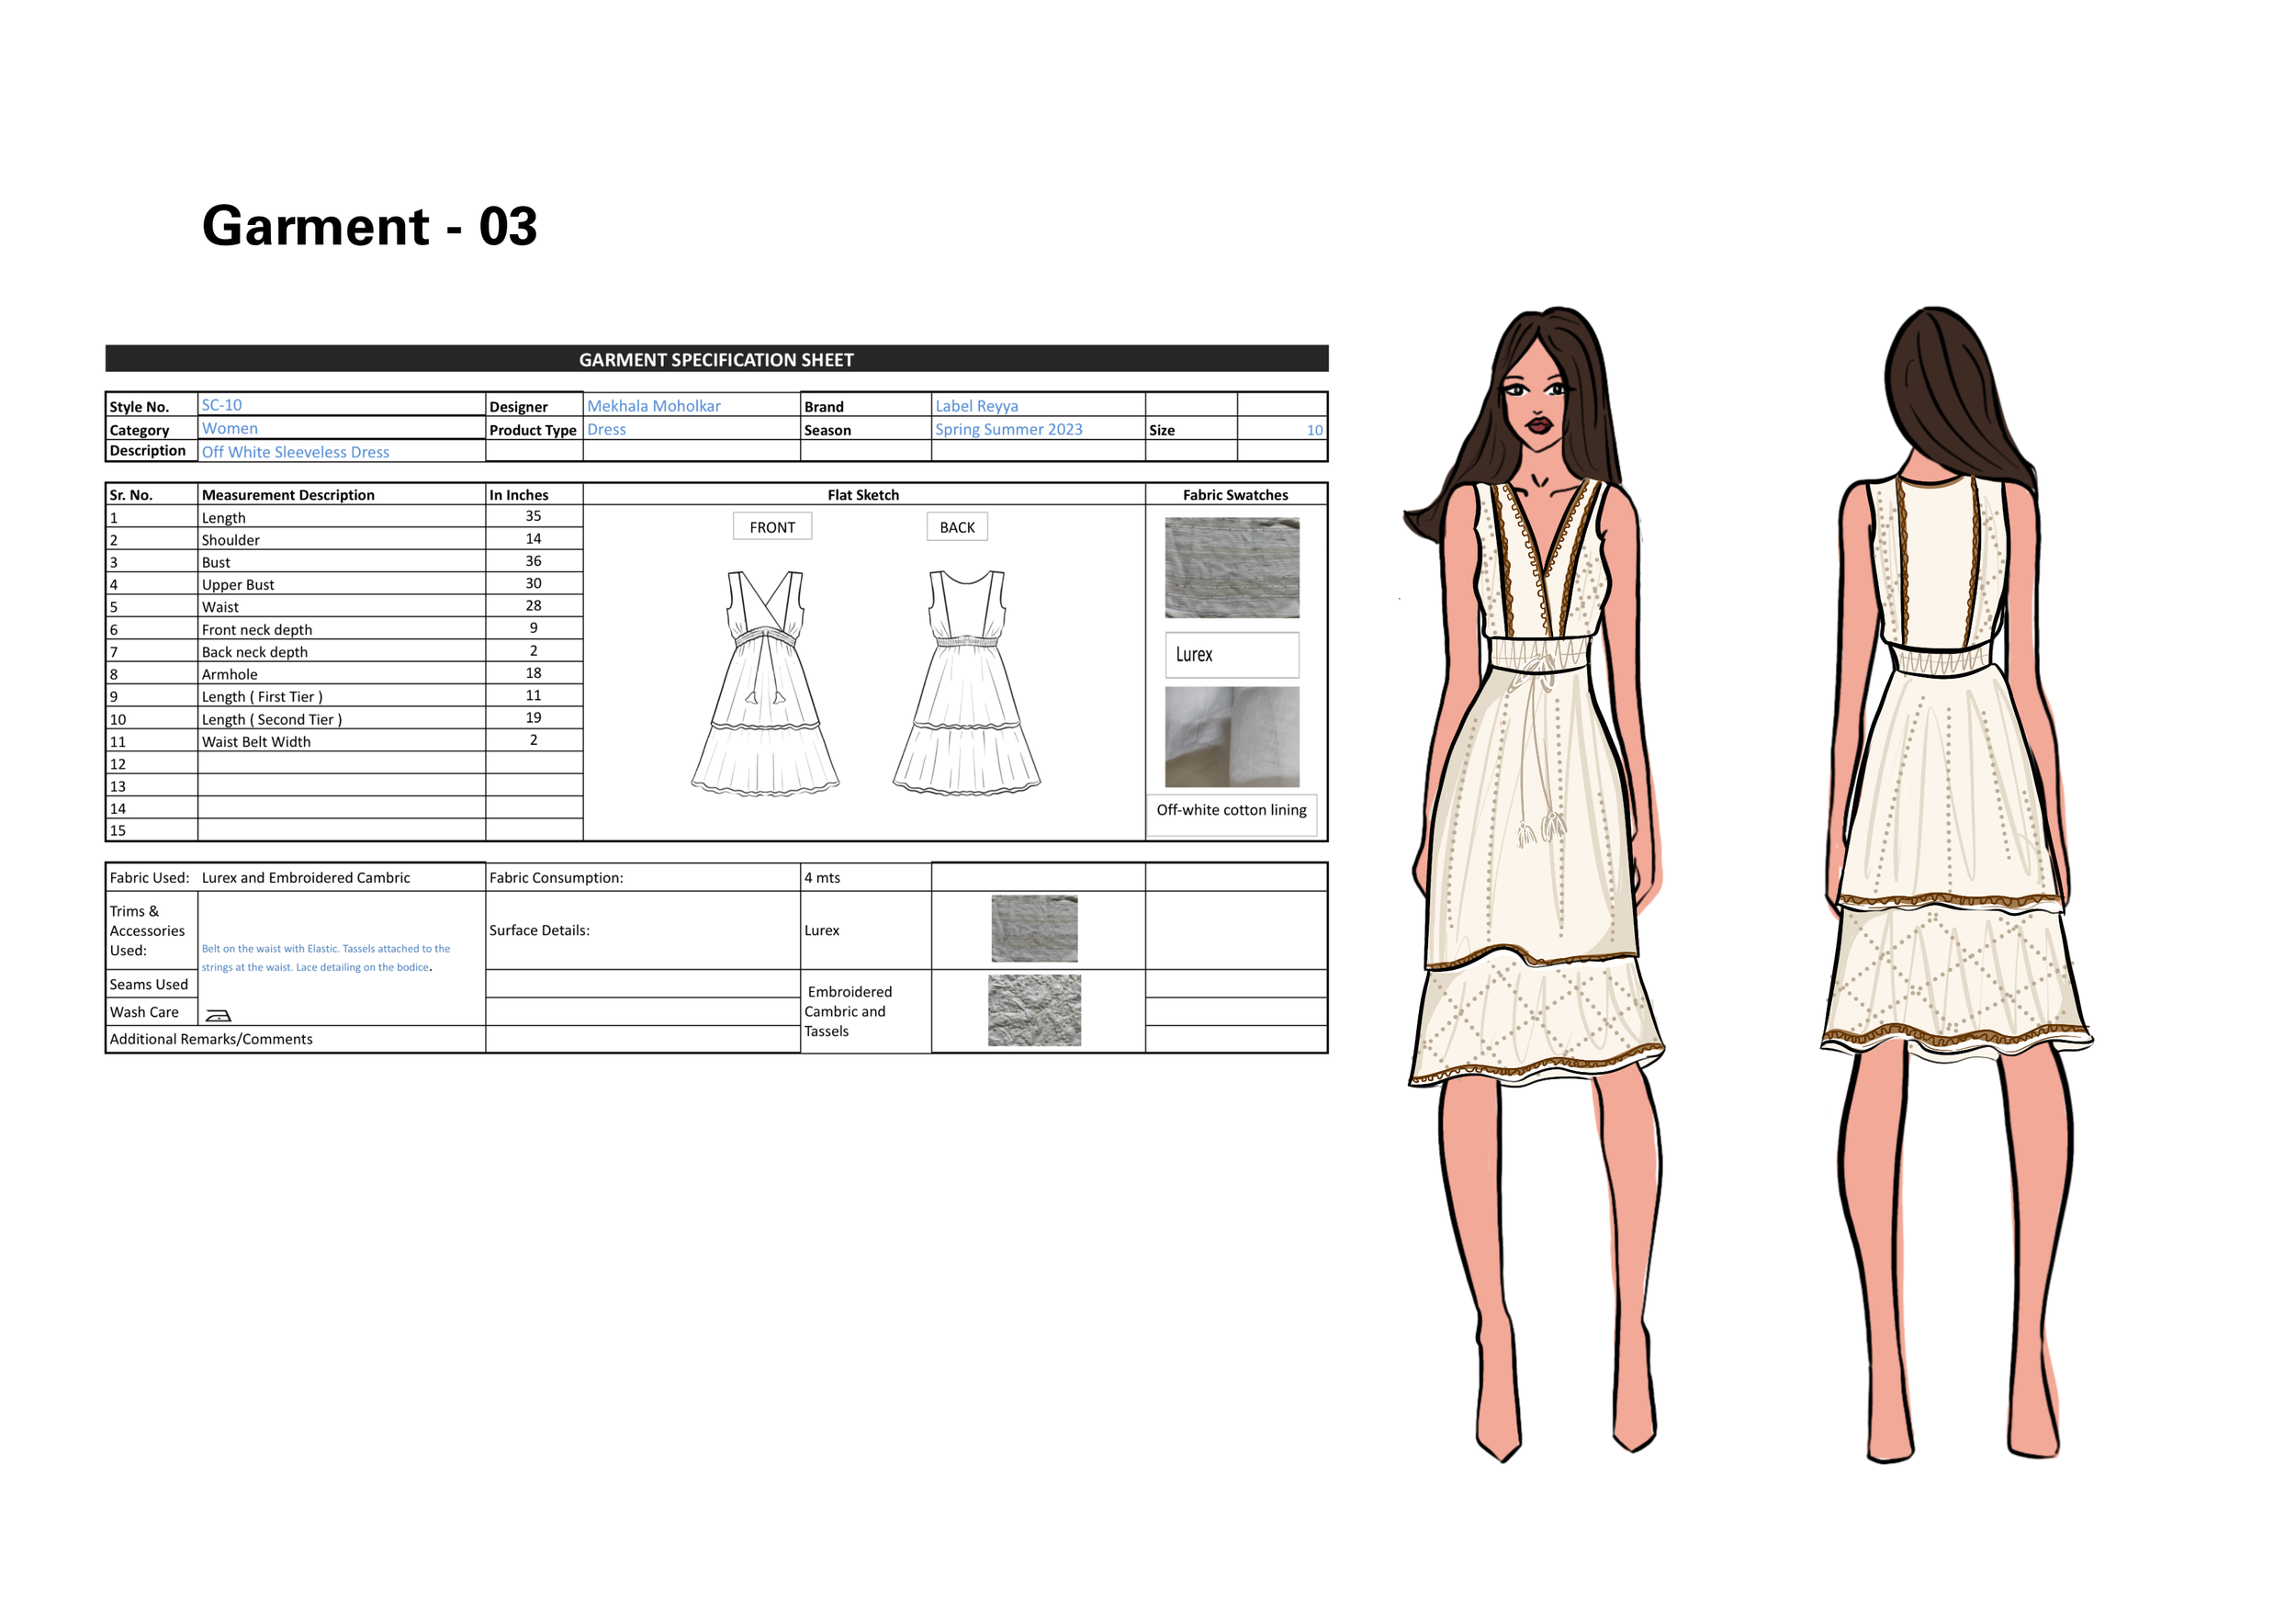2296x1623 pixels.
Task: Click the designer name Mekhala Moholkar
Action: pos(653,406)
